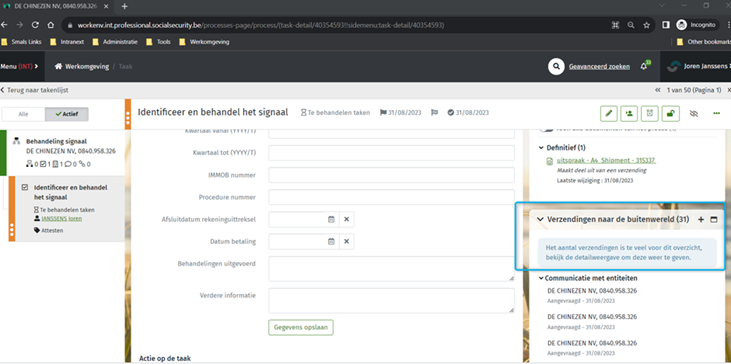Click the browser home button

(x=51, y=25)
